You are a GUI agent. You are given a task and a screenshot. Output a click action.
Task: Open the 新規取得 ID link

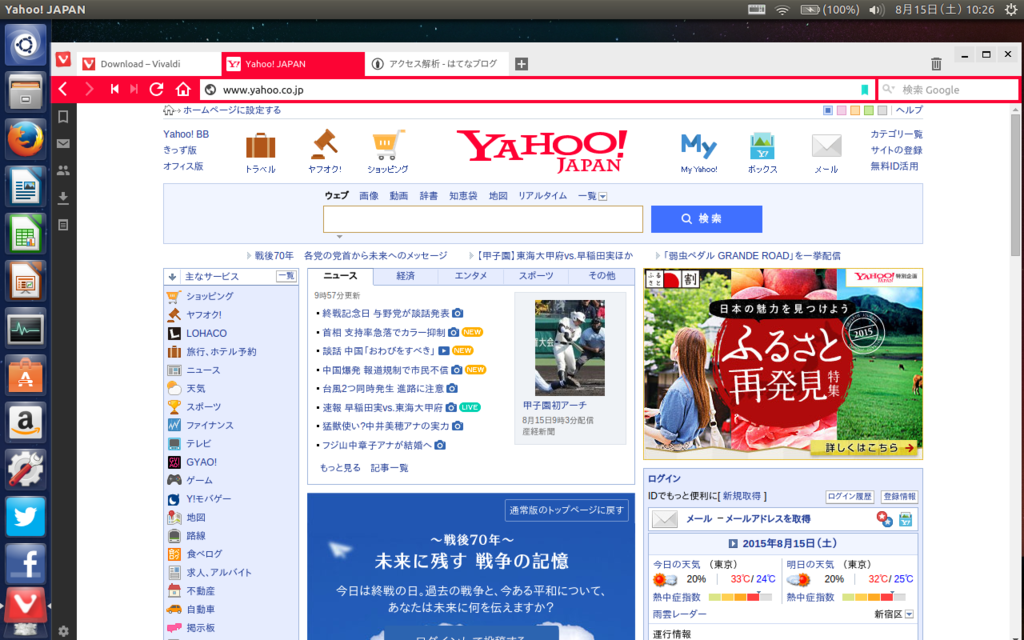[741, 496]
